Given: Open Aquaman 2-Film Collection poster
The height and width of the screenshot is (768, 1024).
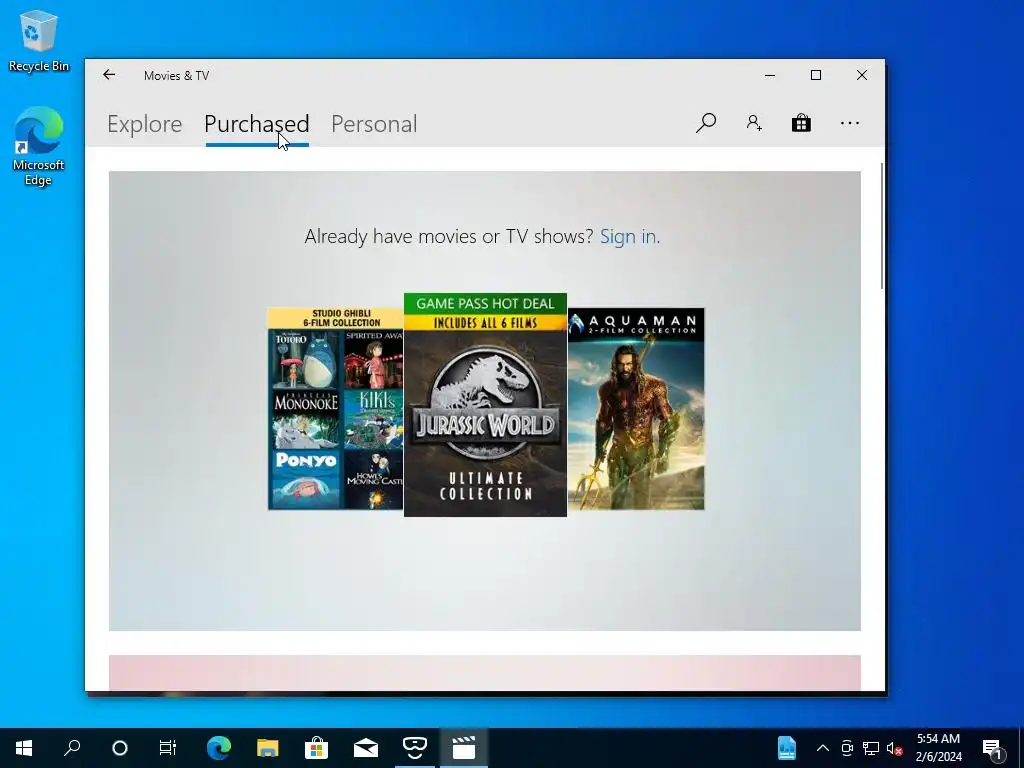Looking at the screenshot, I should tap(636, 409).
